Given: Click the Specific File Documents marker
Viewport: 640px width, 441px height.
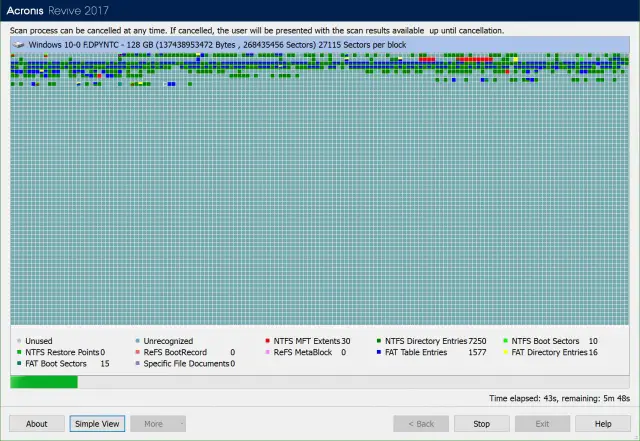Looking at the screenshot, I should (x=138, y=363).
